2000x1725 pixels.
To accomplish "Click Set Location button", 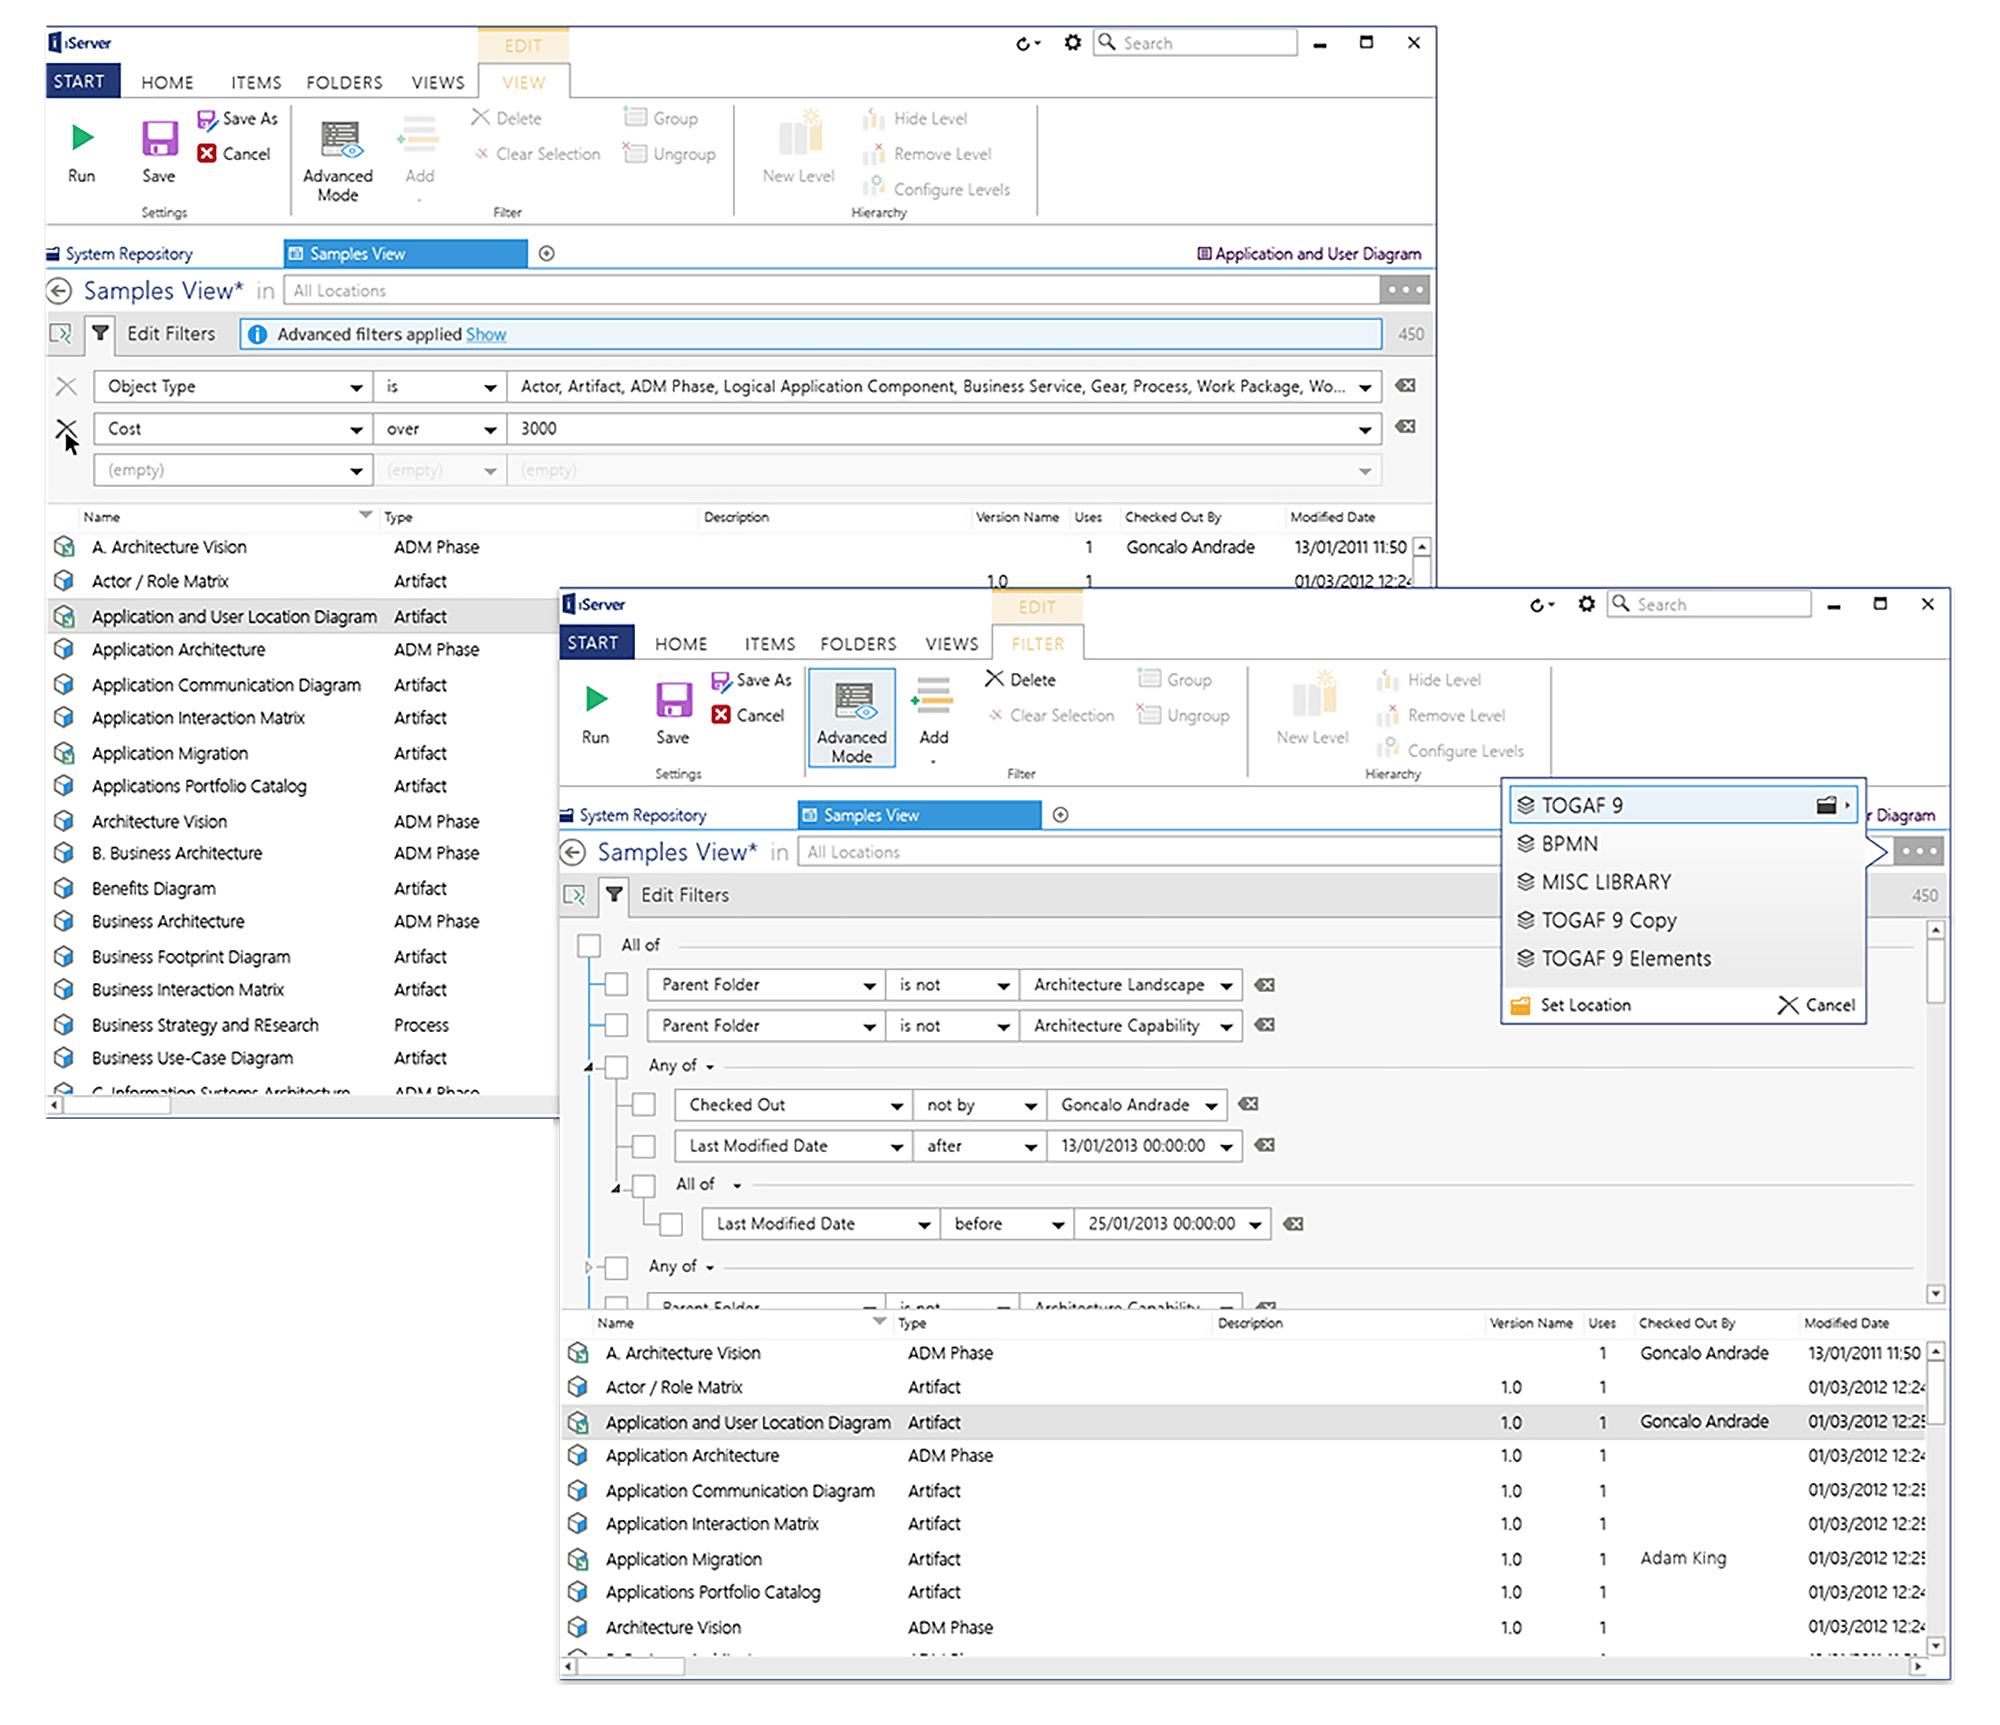I will 1571,1005.
